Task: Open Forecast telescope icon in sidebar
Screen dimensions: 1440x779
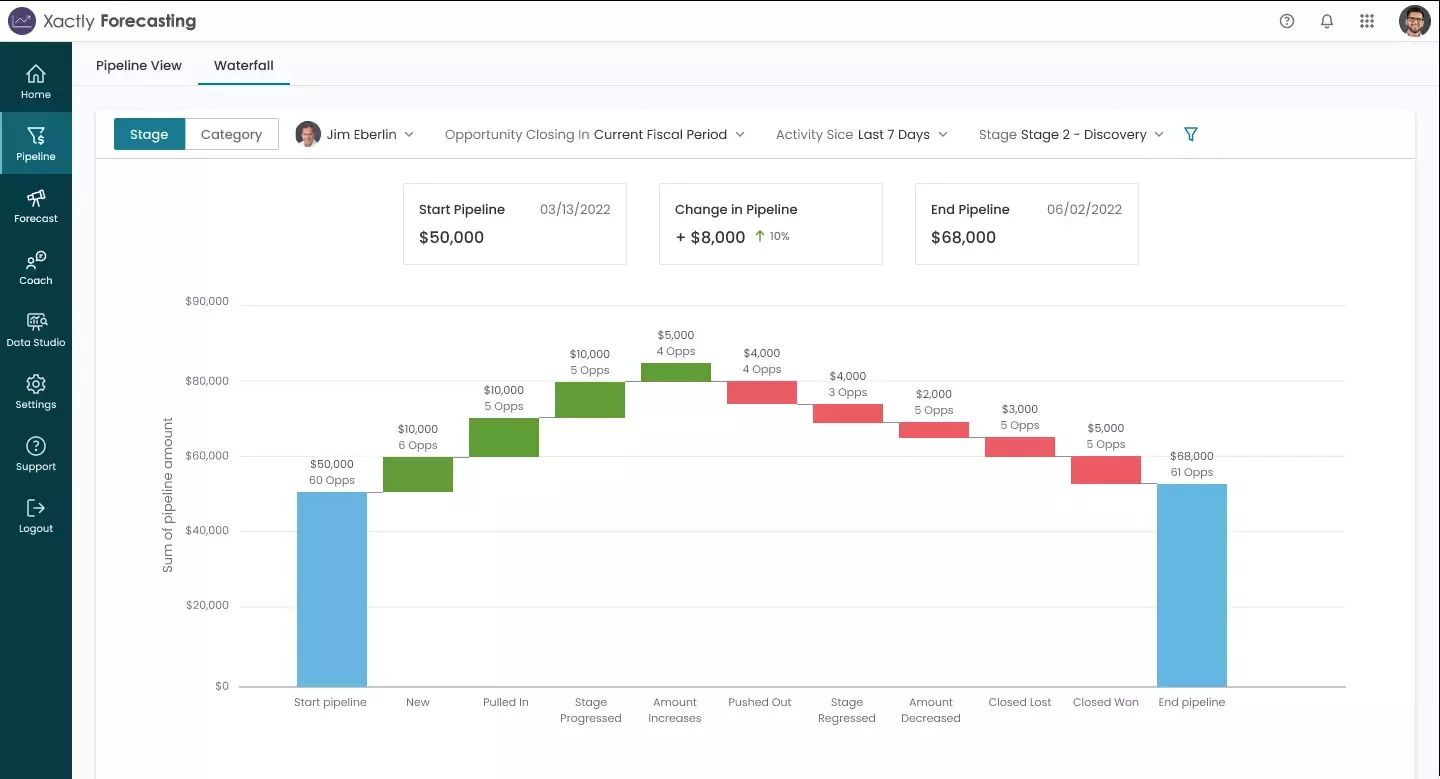Action: tap(36, 199)
